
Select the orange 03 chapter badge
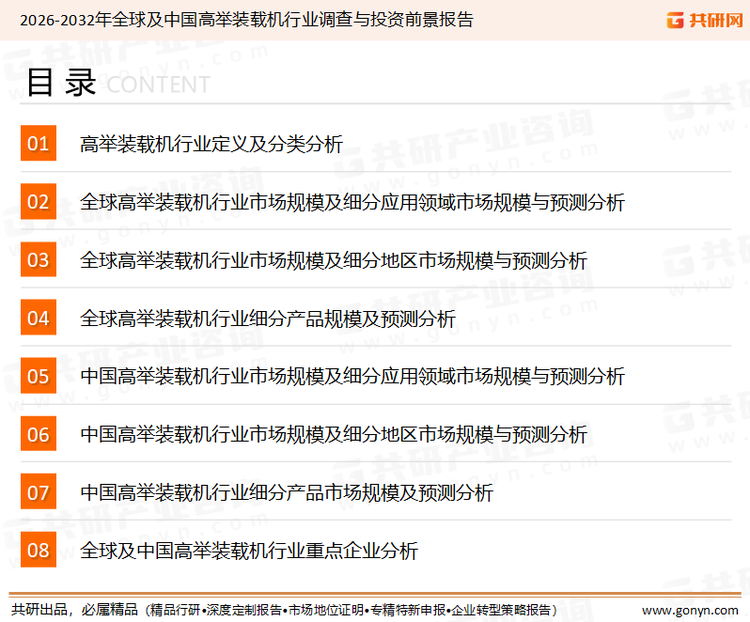click(x=38, y=259)
